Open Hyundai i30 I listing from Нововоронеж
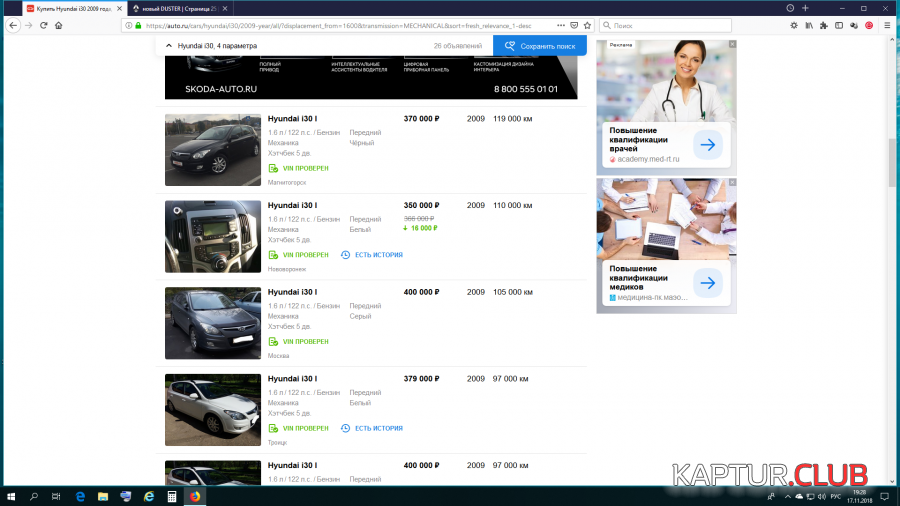The height and width of the screenshot is (506, 900). [292, 205]
